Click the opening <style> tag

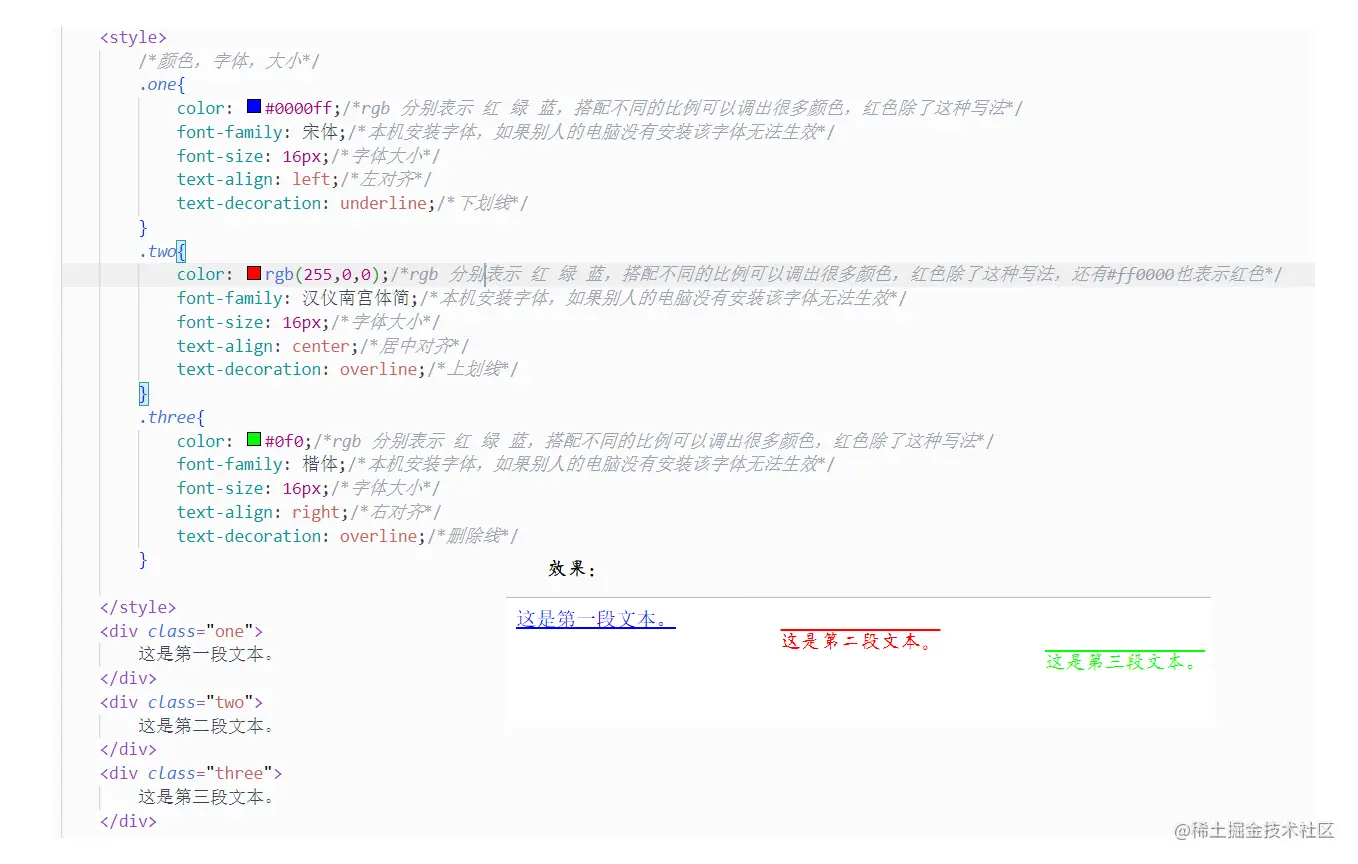tap(133, 37)
